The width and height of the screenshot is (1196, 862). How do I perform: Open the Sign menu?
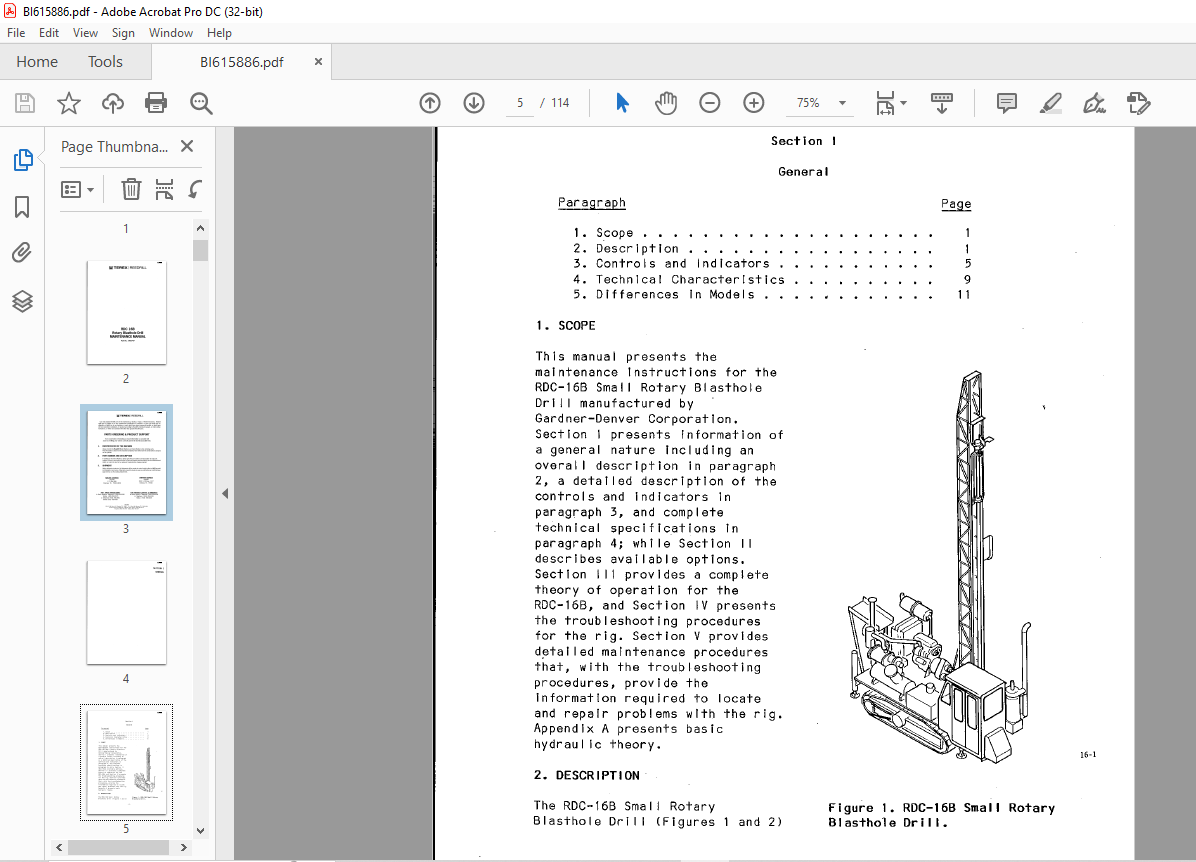[x=123, y=33]
